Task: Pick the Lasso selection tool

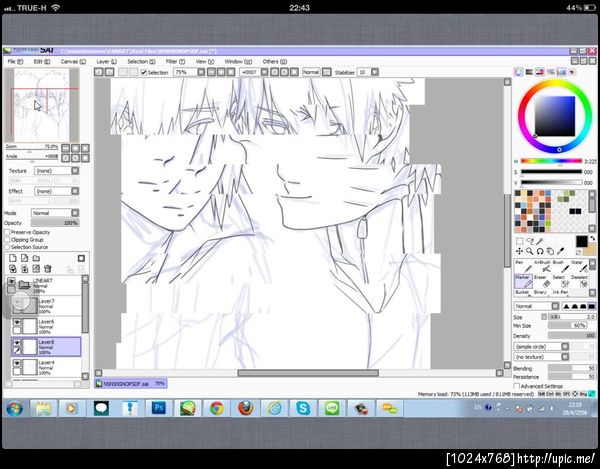Action: (530, 241)
